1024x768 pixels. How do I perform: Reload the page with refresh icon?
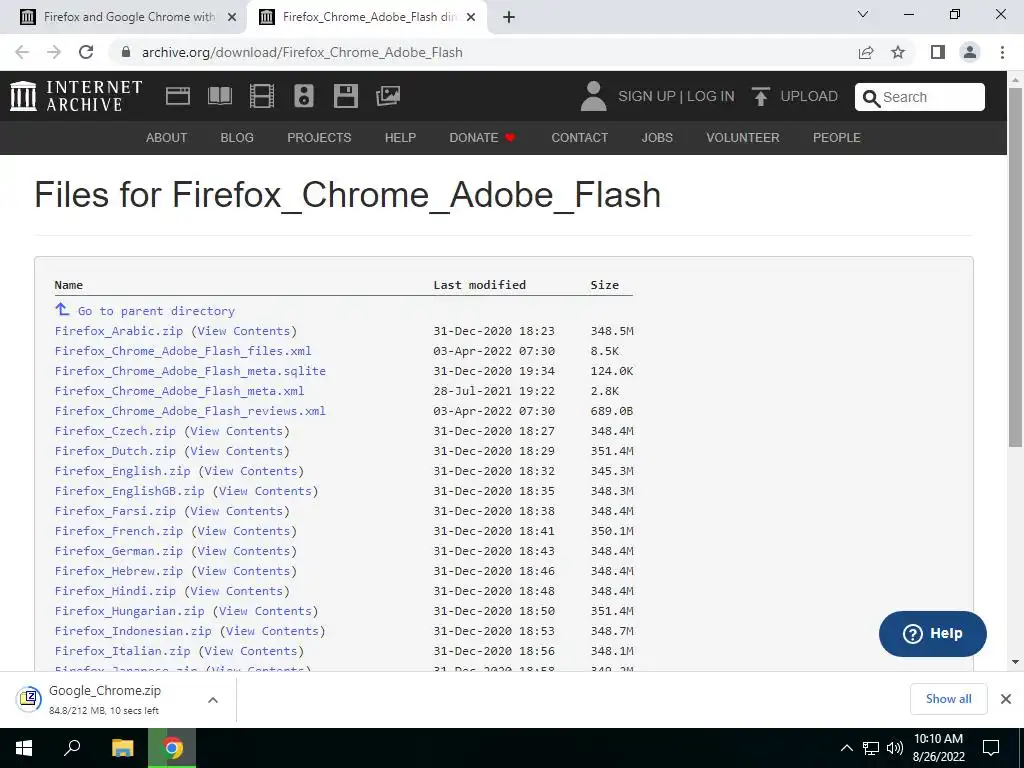(x=86, y=52)
